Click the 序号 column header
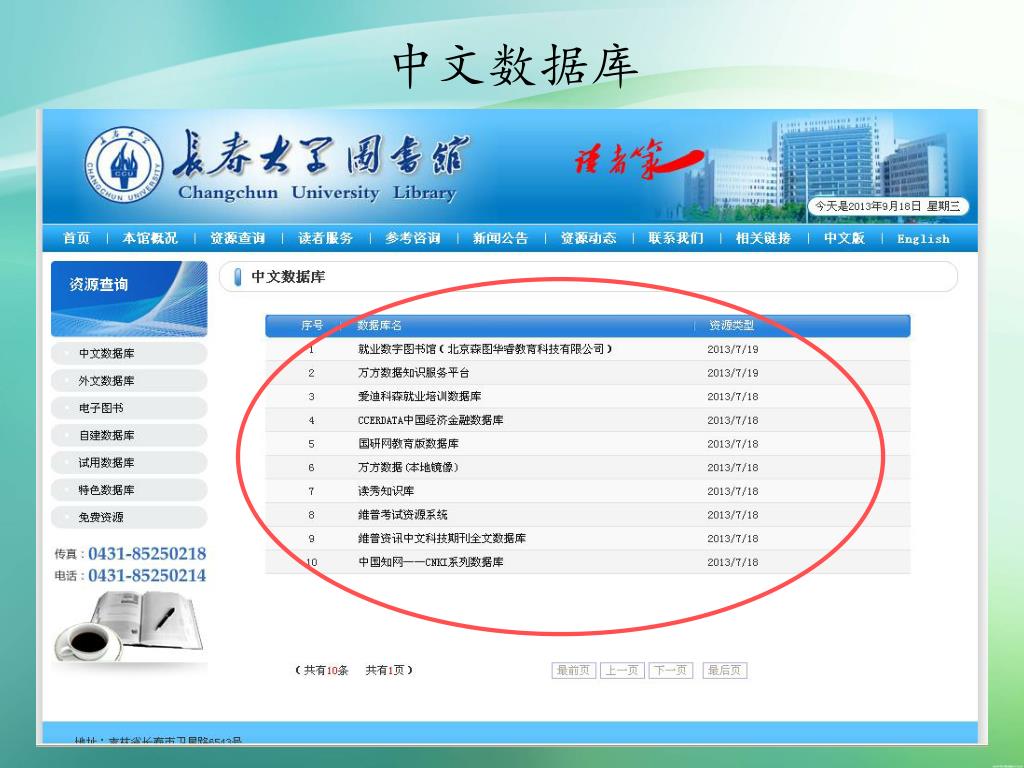The width and height of the screenshot is (1024, 768). click(312, 325)
